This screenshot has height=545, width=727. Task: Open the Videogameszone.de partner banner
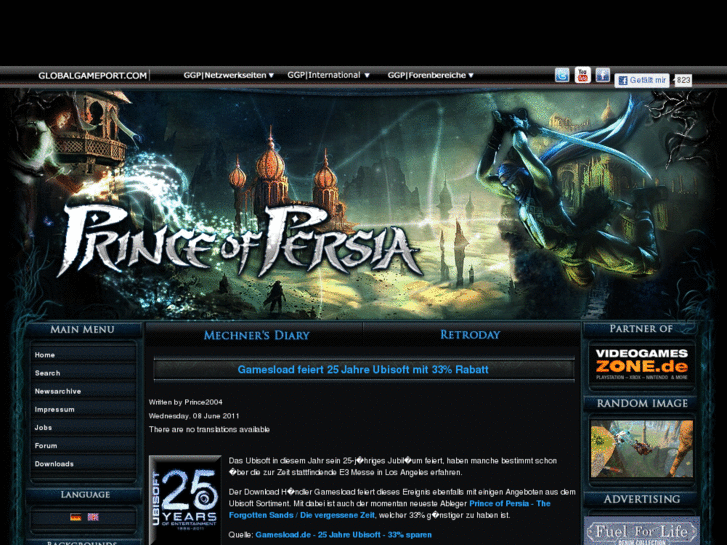642,364
